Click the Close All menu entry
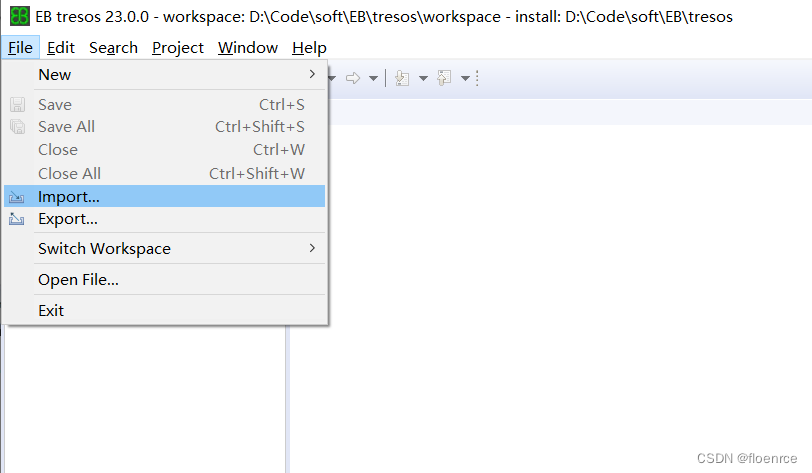 [165, 174]
